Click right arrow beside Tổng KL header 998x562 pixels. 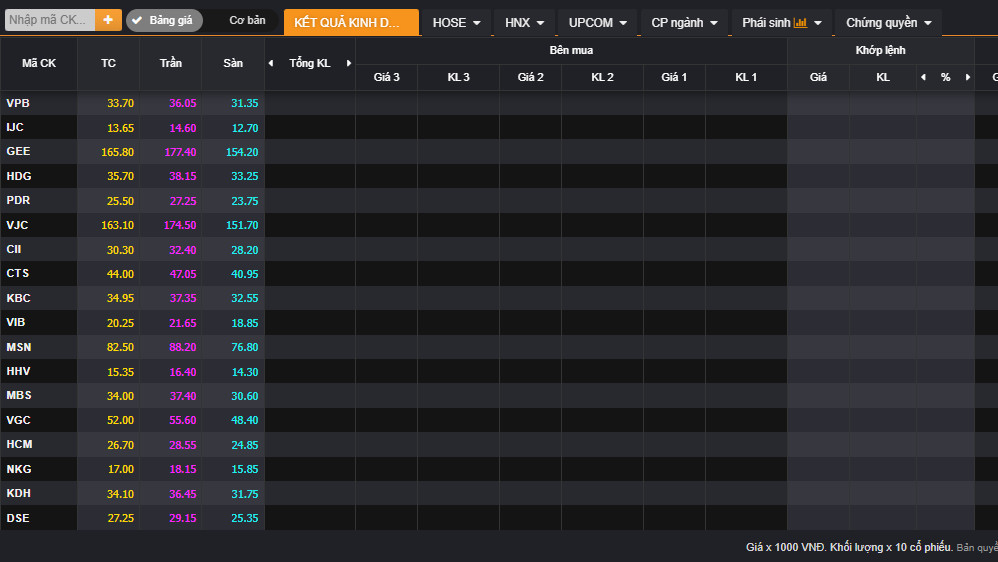click(x=349, y=63)
